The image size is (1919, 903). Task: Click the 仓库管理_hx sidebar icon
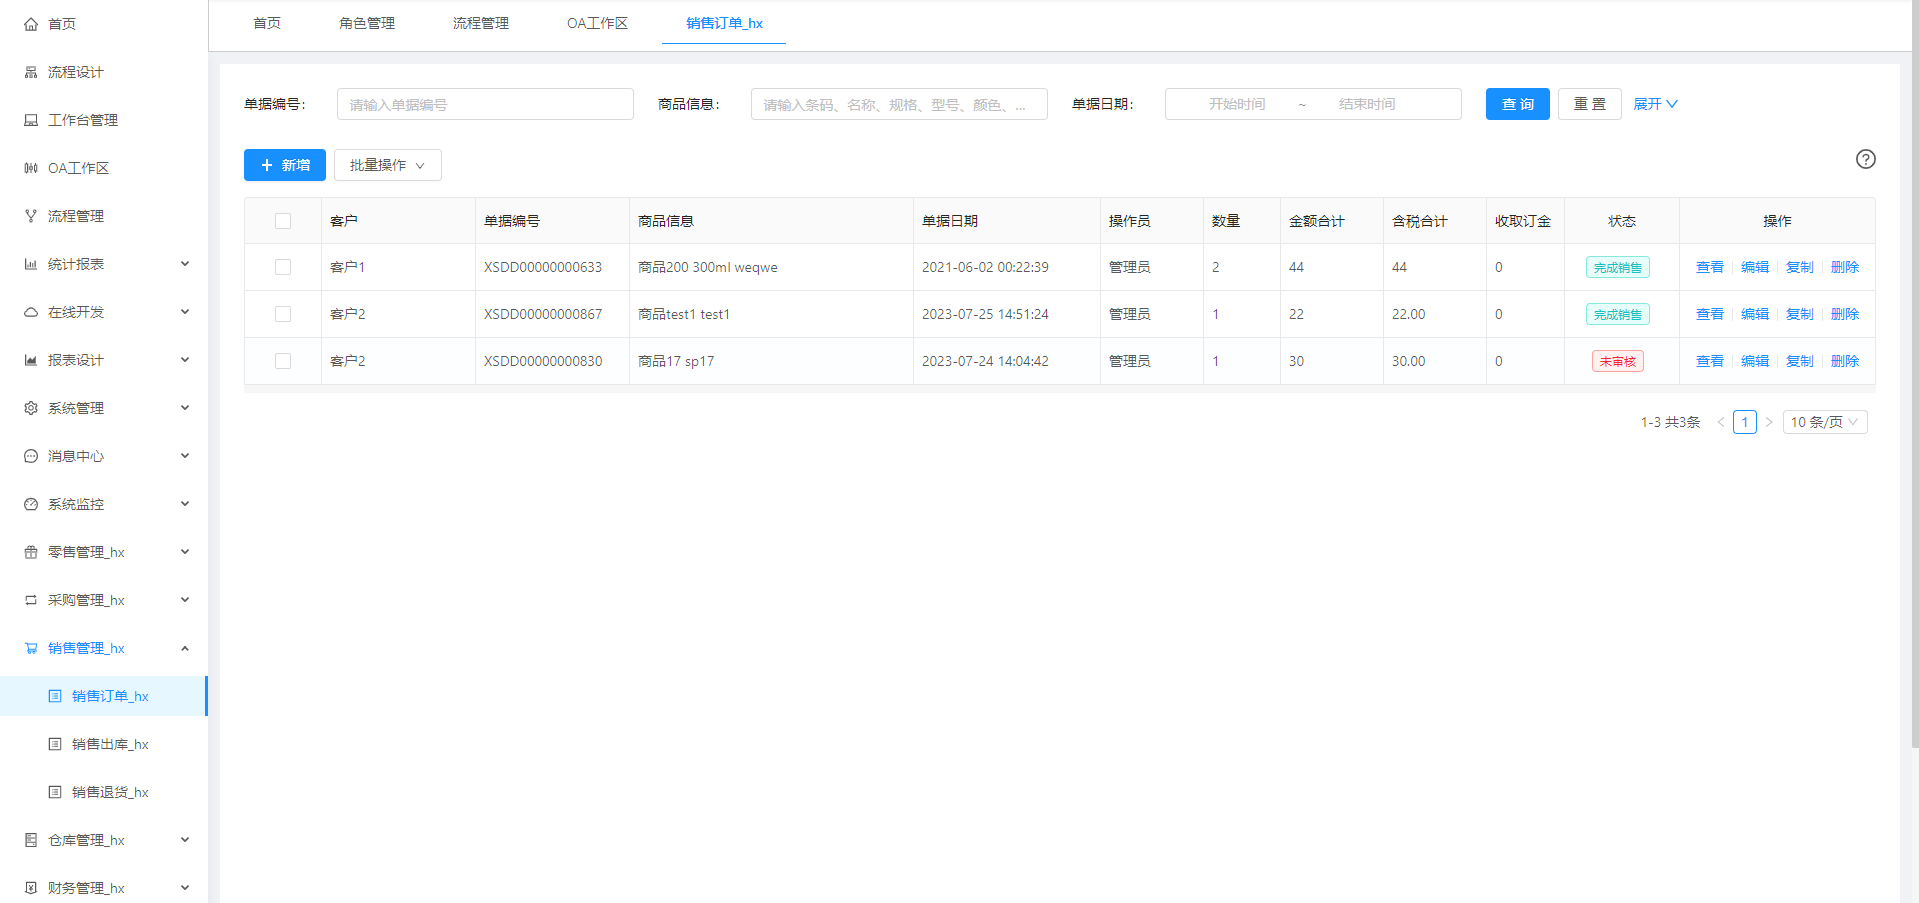[x=31, y=840]
